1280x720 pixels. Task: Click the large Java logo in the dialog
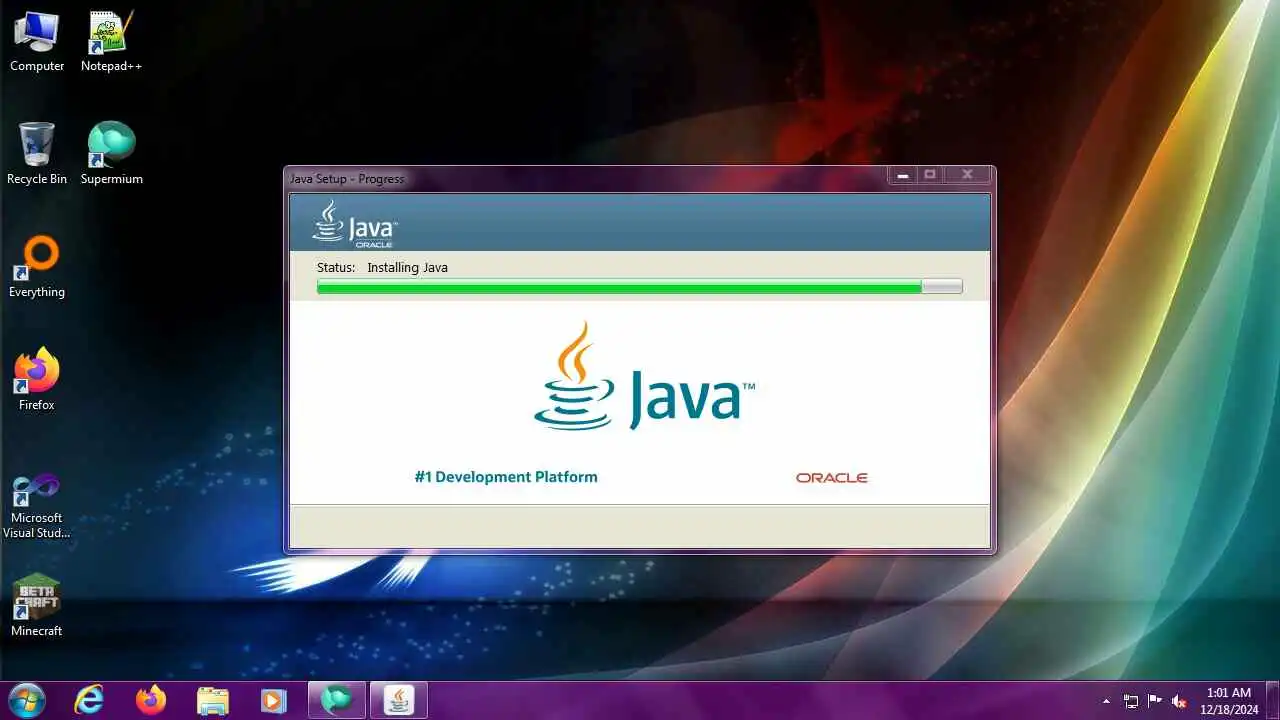click(644, 377)
